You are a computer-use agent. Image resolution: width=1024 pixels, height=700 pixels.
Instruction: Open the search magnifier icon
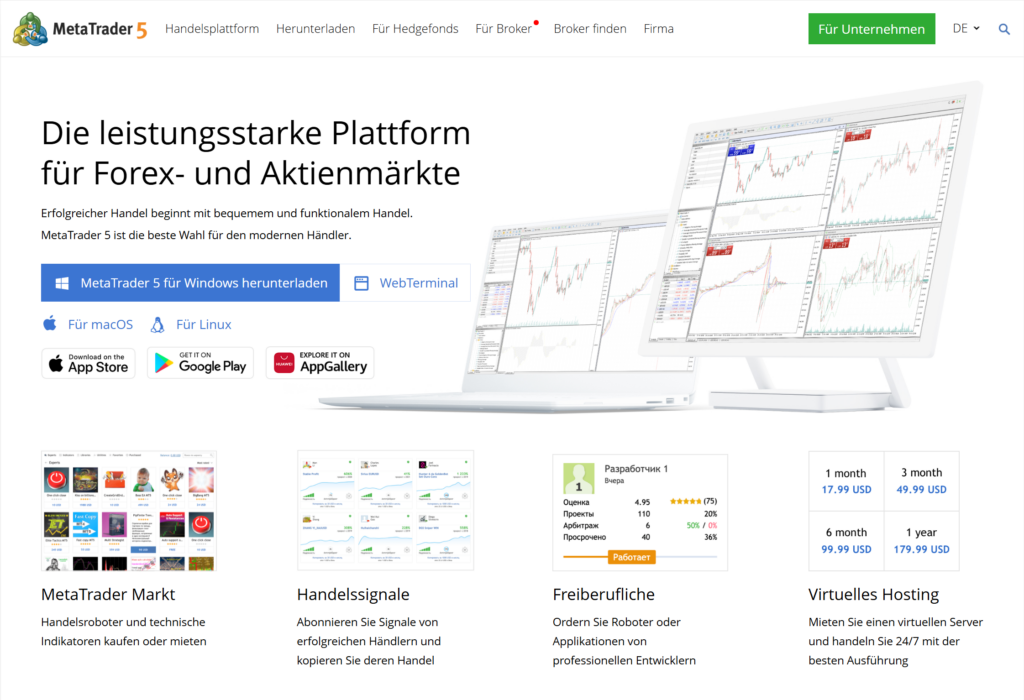1004,29
